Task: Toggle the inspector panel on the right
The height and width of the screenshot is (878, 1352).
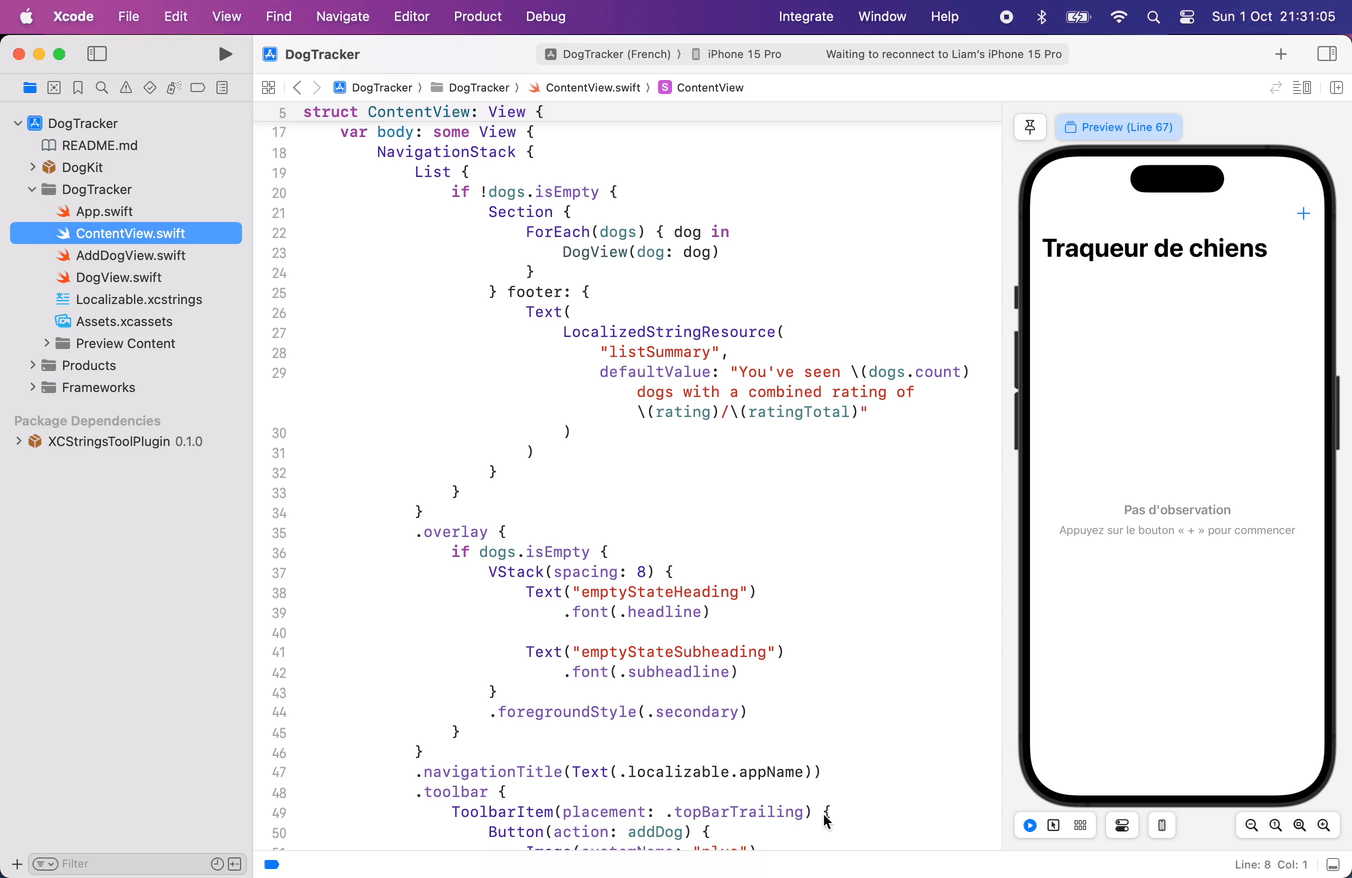Action: click(x=1327, y=54)
